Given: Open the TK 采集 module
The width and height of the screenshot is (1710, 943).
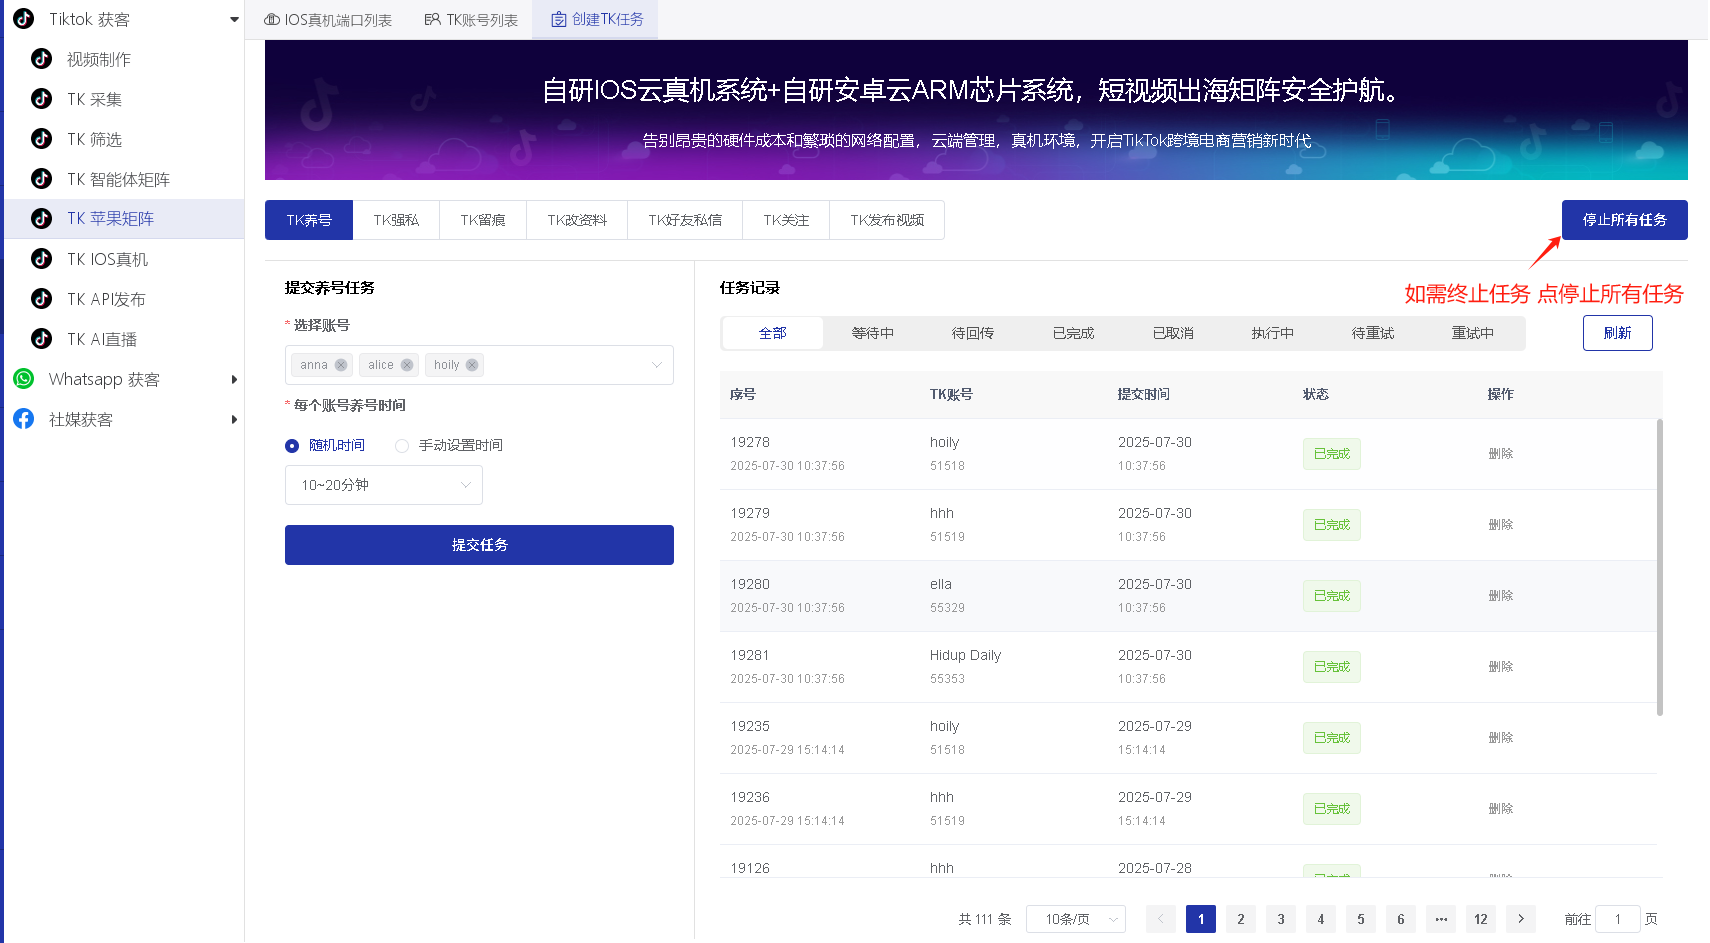Looking at the screenshot, I should 94,98.
